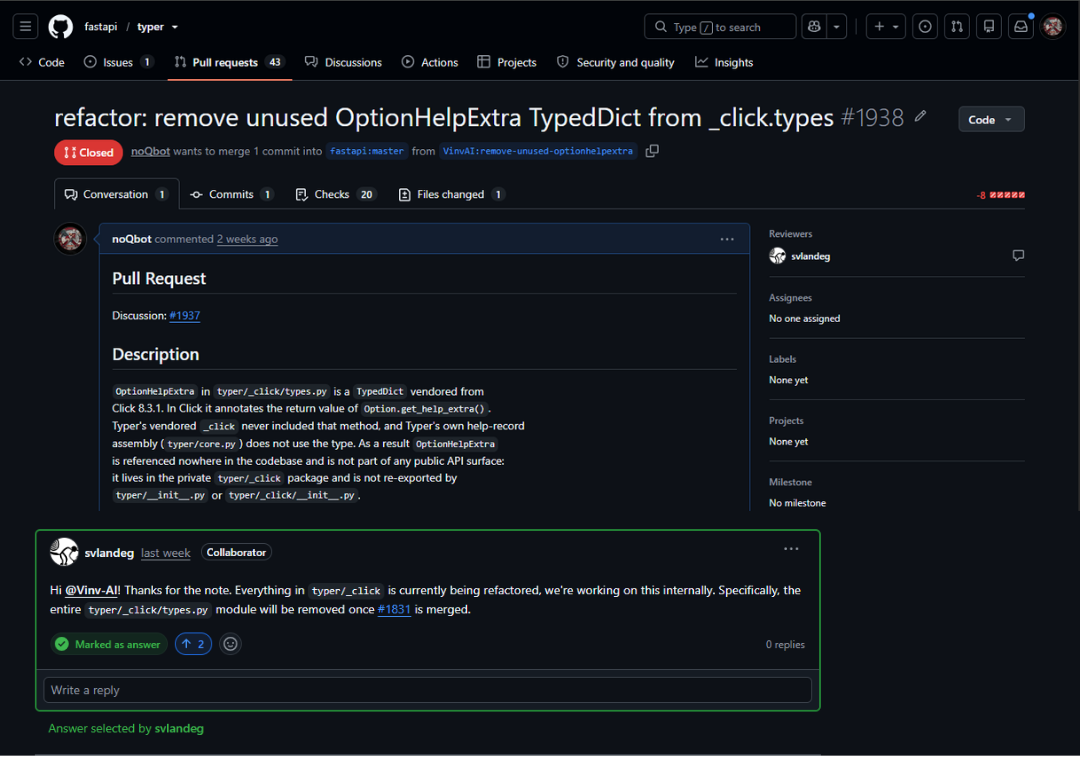Open the notifications inbox

click(x=1021, y=27)
